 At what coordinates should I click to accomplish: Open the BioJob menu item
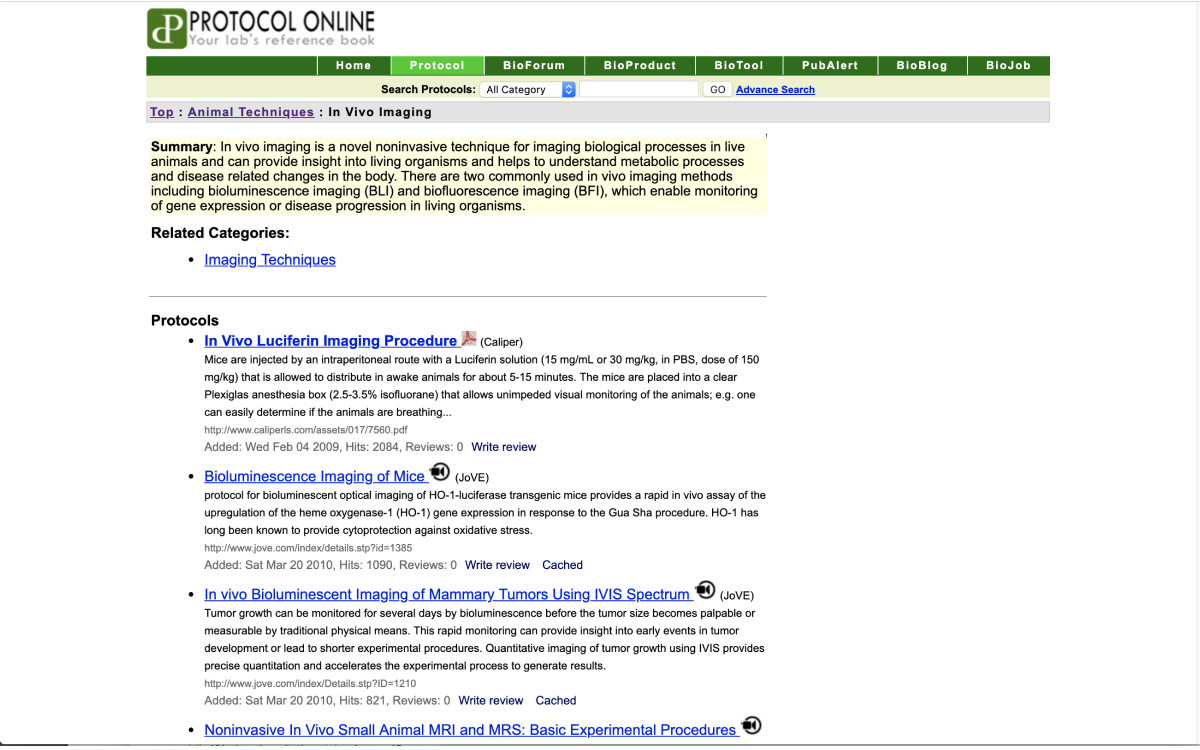pos(1007,66)
